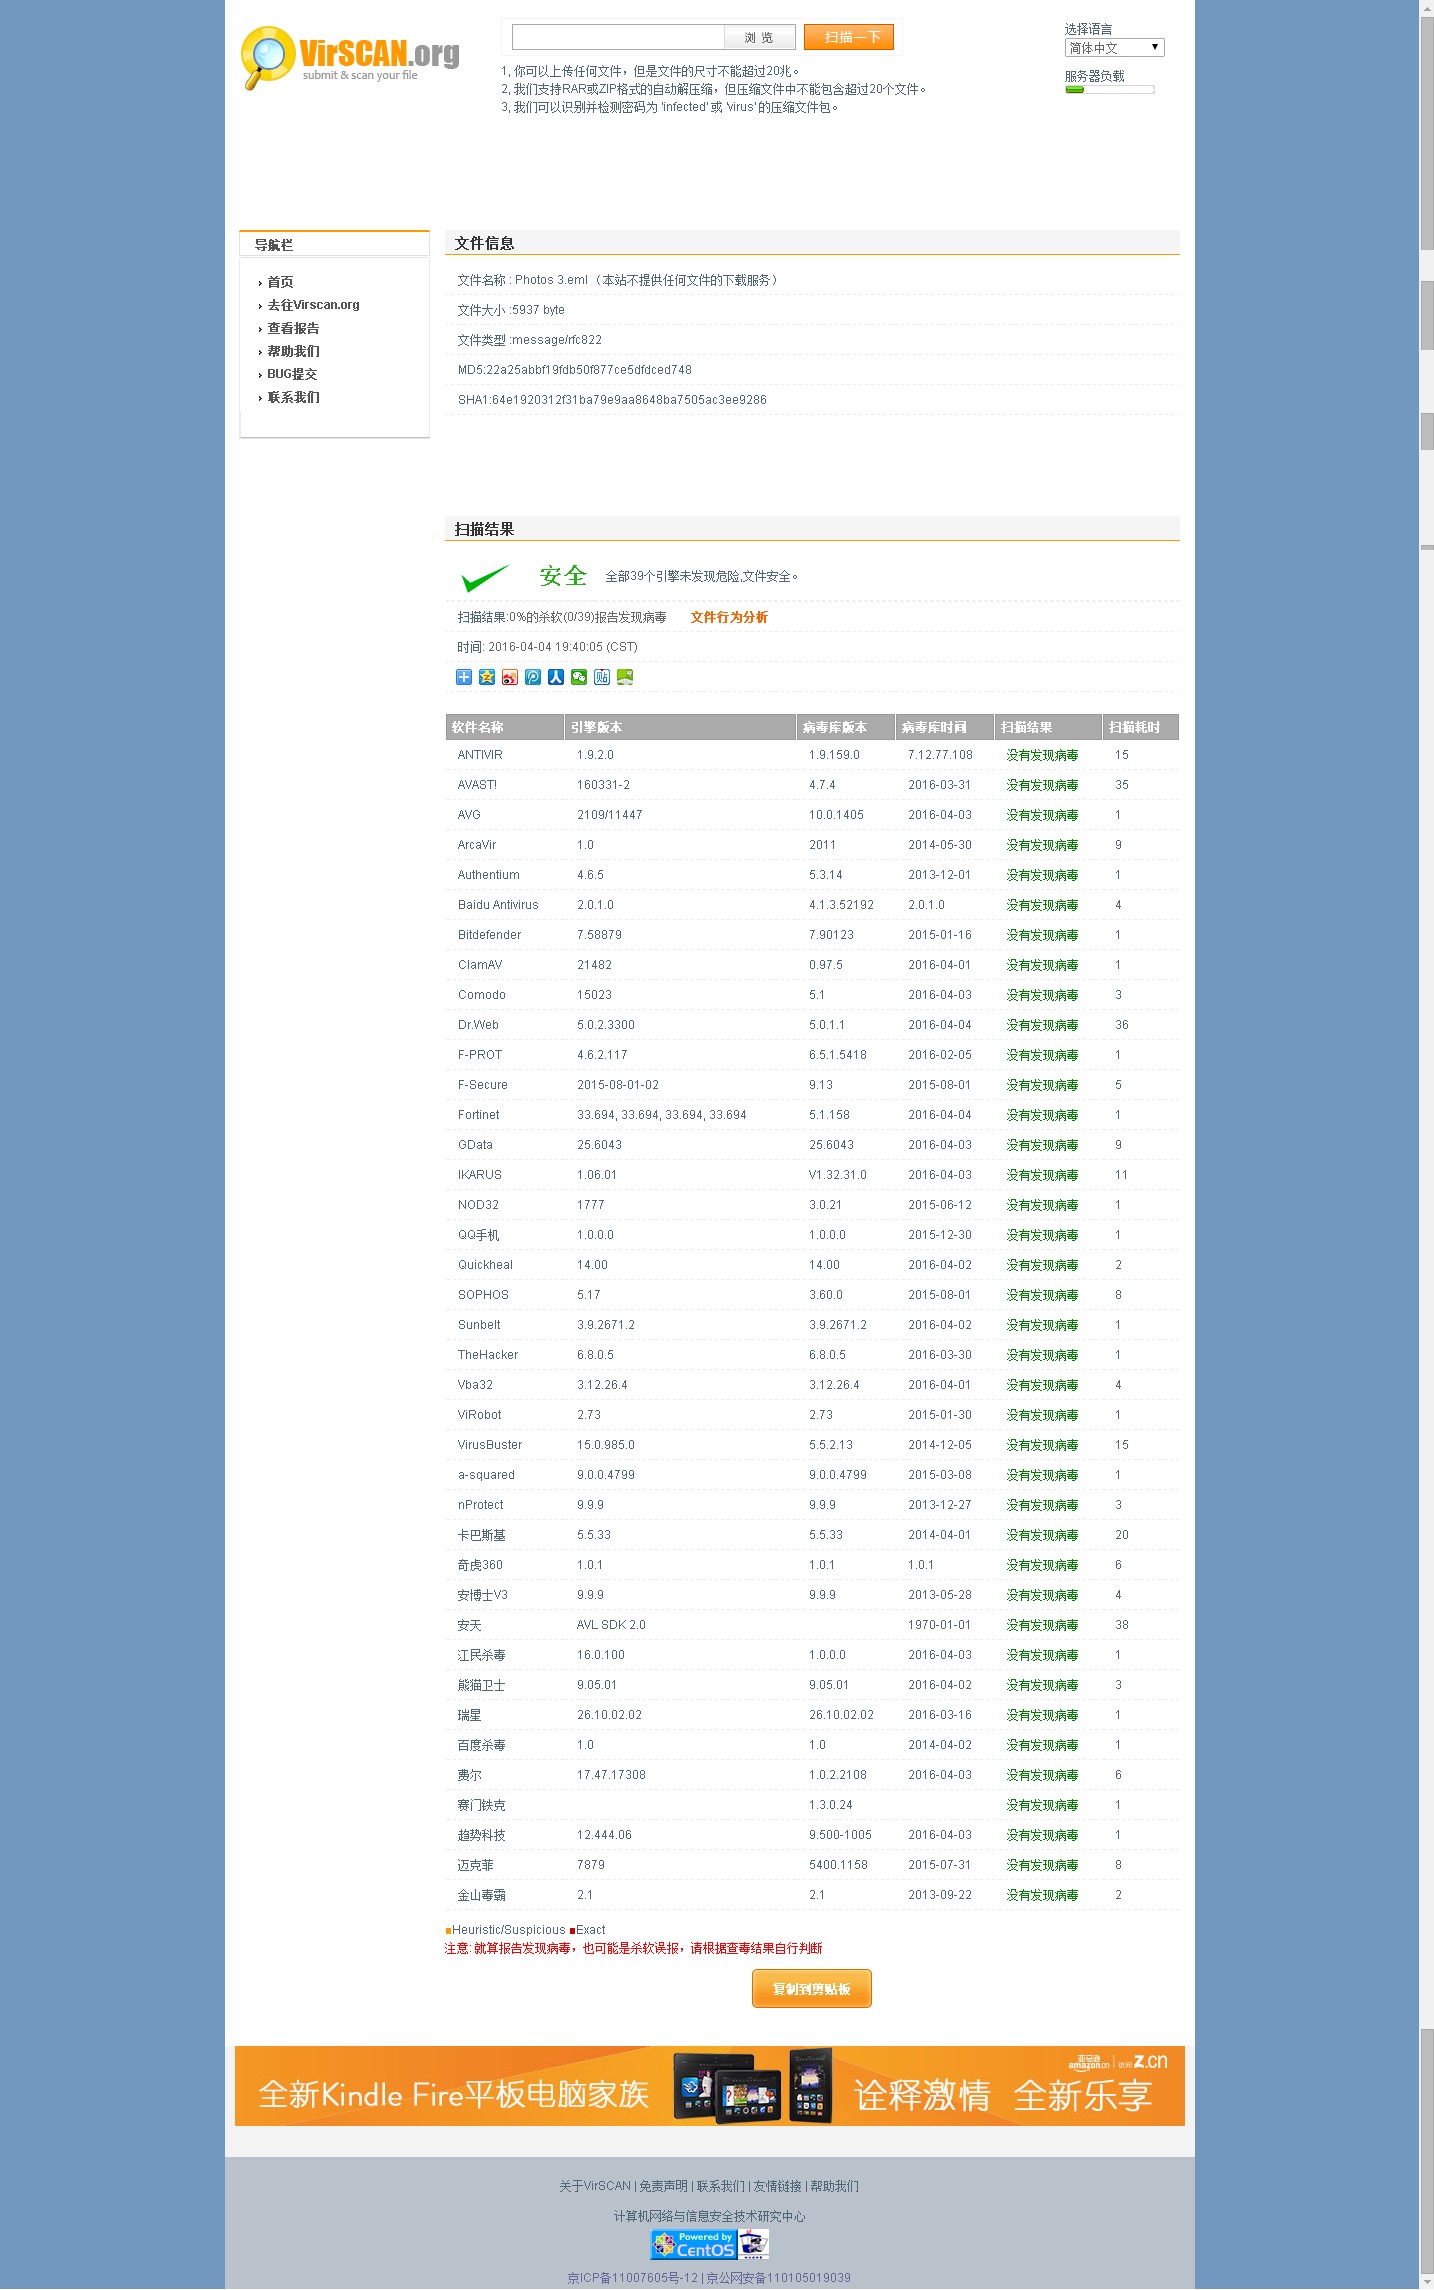The image size is (1434, 2290).
Task: Select 联系我们 in the sidebar navigation
Action: tap(293, 397)
